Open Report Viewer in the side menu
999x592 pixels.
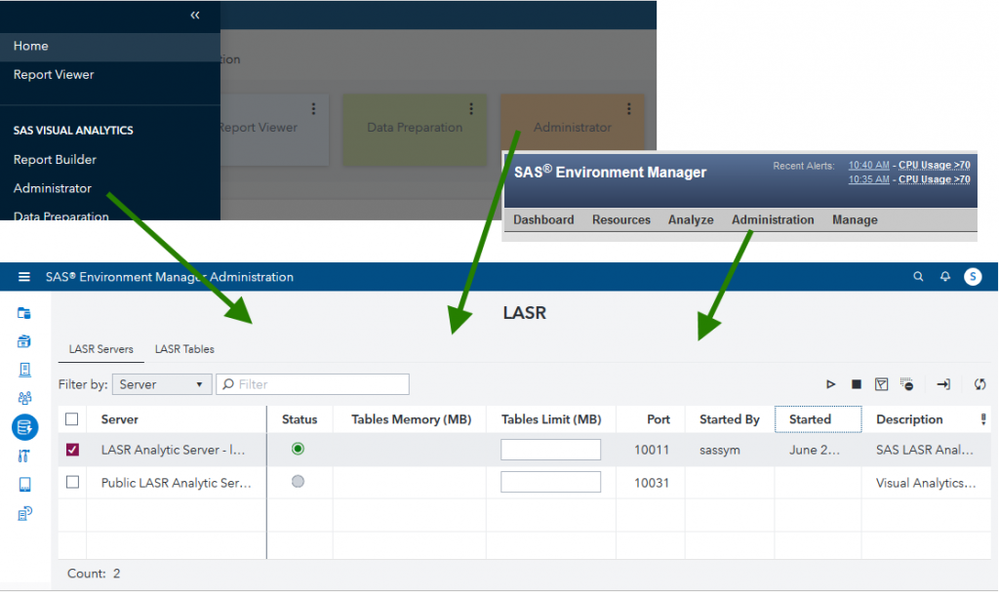tap(54, 75)
